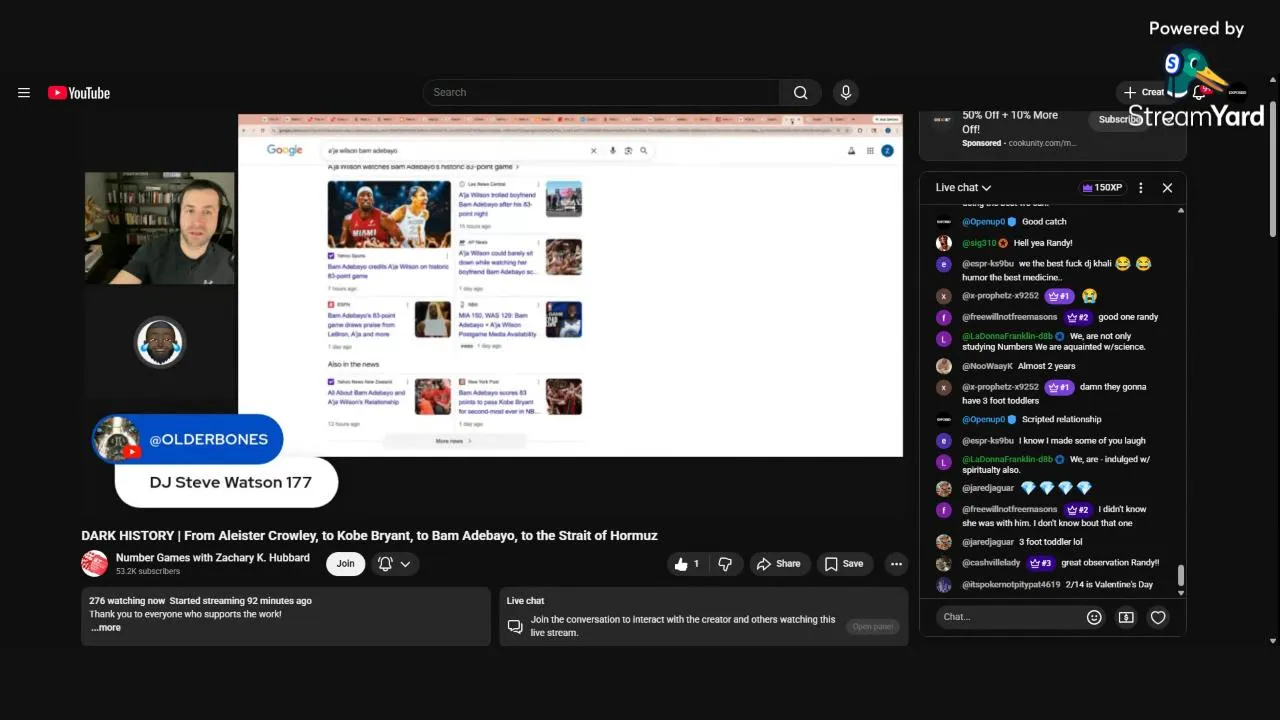Viewport: 1280px width, 720px height.
Task: Switch Live chat mode dropdown
Action: point(963,188)
